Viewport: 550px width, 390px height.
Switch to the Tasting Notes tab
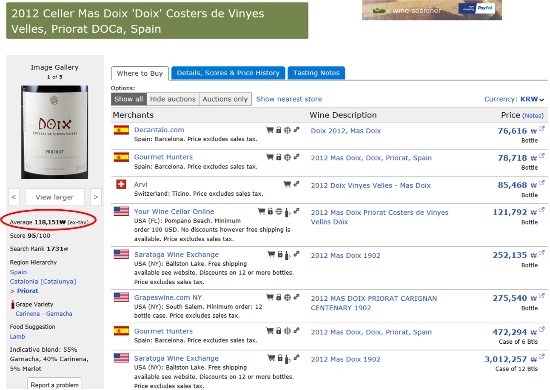(x=316, y=73)
